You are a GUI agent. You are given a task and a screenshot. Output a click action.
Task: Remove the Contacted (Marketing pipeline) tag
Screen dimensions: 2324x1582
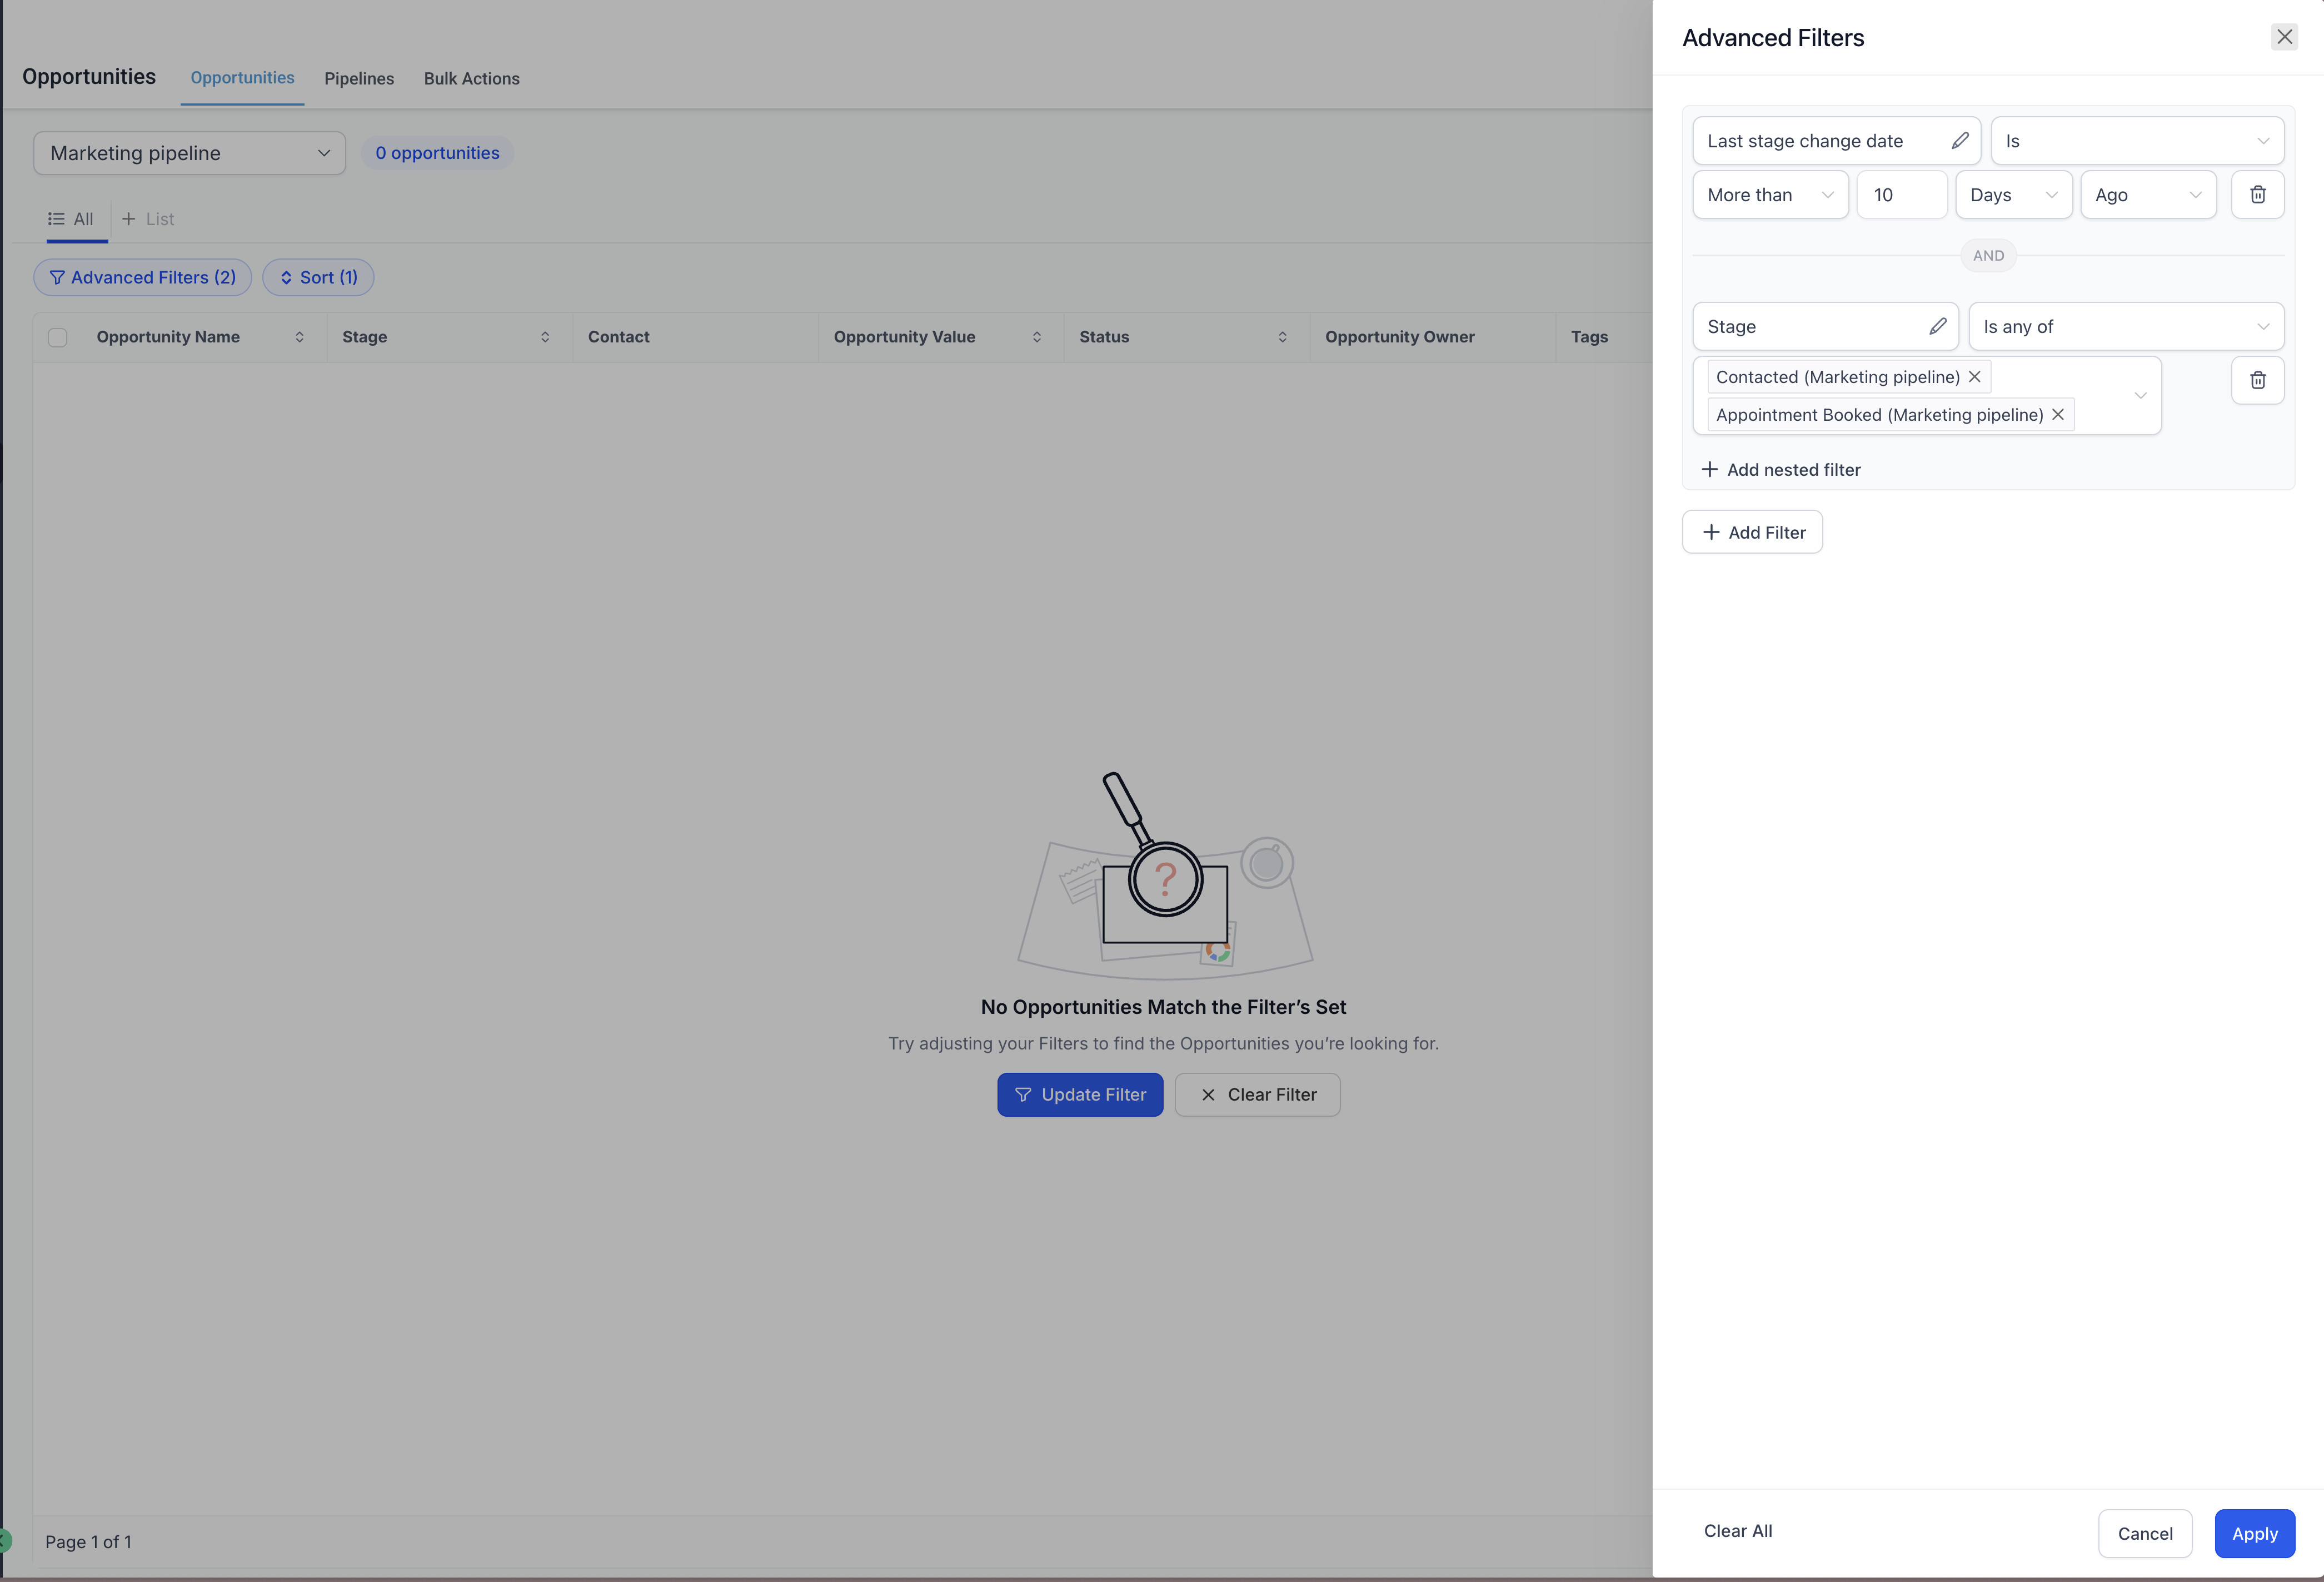pos(1974,377)
